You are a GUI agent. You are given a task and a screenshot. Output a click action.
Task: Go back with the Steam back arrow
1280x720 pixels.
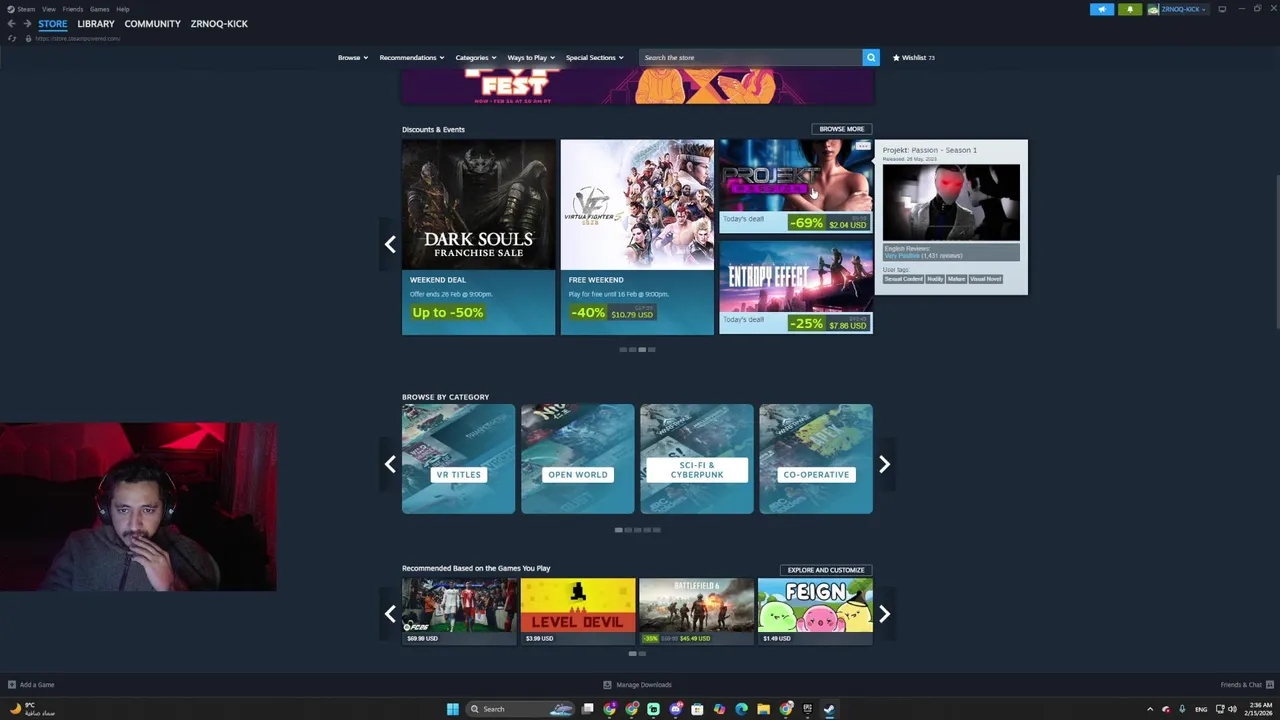(11, 23)
